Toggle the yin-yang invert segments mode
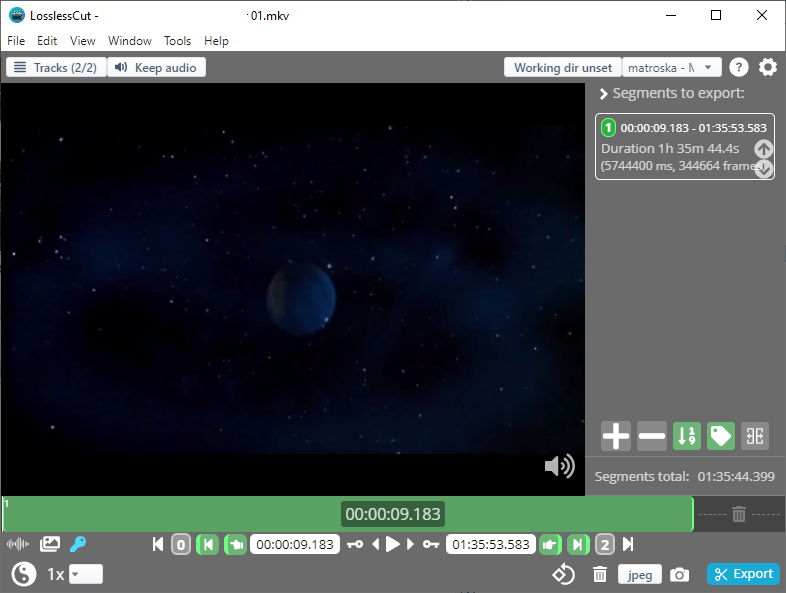The width and height of the screenshot is (786, 593). [x=24, y=574]
